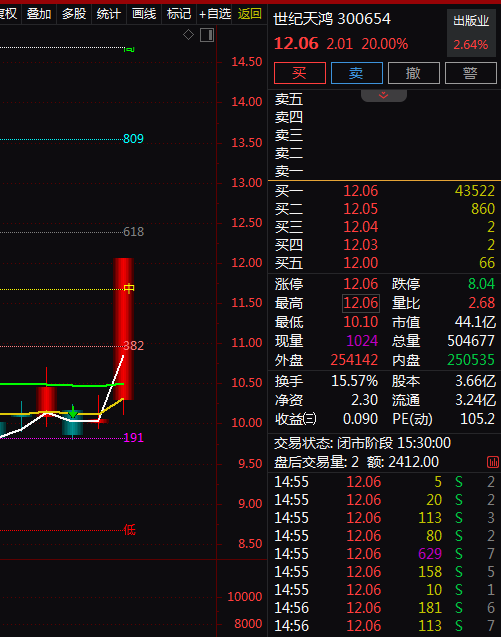This screenshot has width=501, height=637.
Task: Click the cyan 809 Fibonacci level label
Action: click(133, 139)
